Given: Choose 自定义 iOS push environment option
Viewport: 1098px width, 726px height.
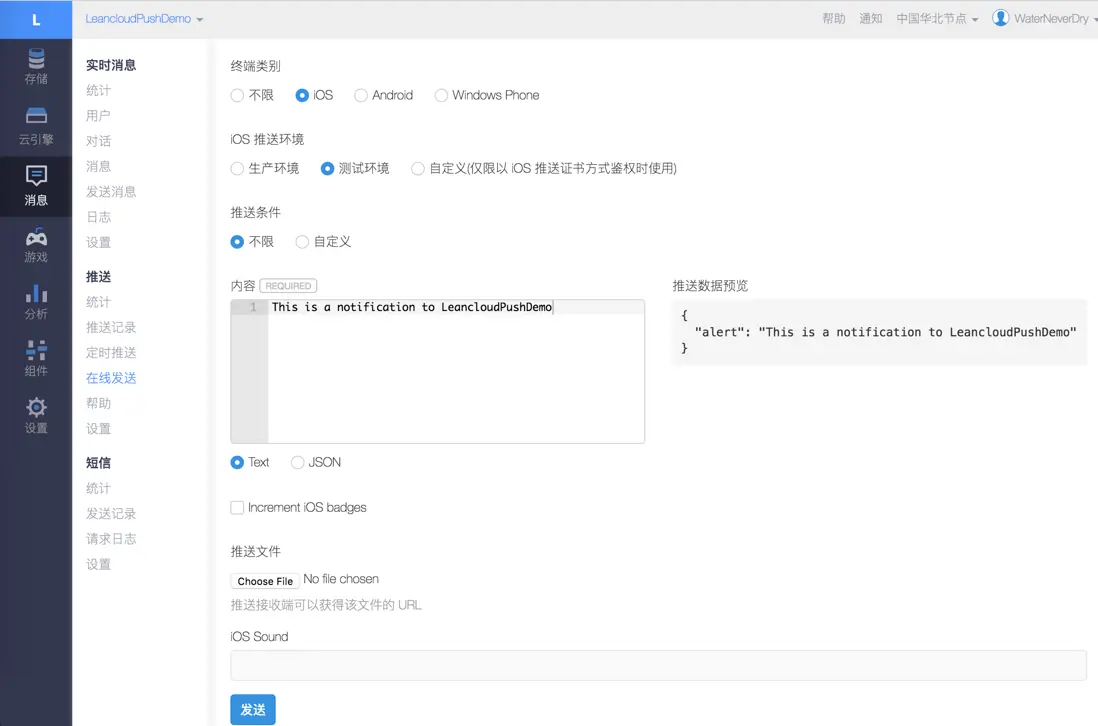Looking at the screenshot, I should tap(417, 169).
